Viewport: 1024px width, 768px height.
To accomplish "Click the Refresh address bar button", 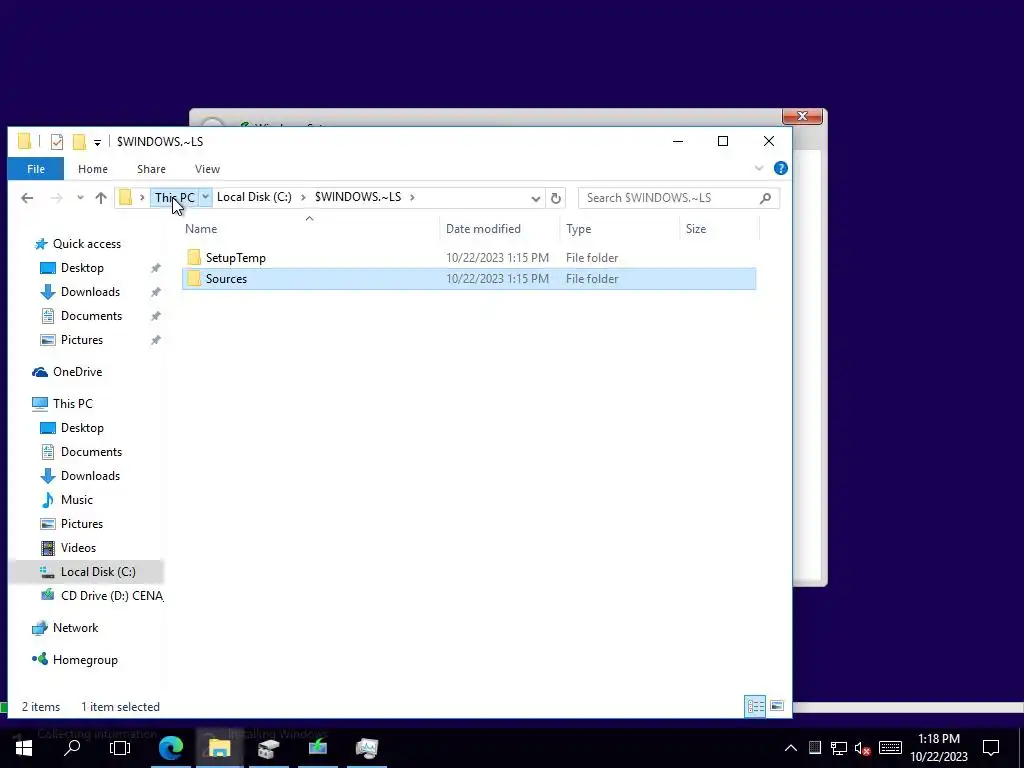I will pyautogui.click(x=556, y=198).
